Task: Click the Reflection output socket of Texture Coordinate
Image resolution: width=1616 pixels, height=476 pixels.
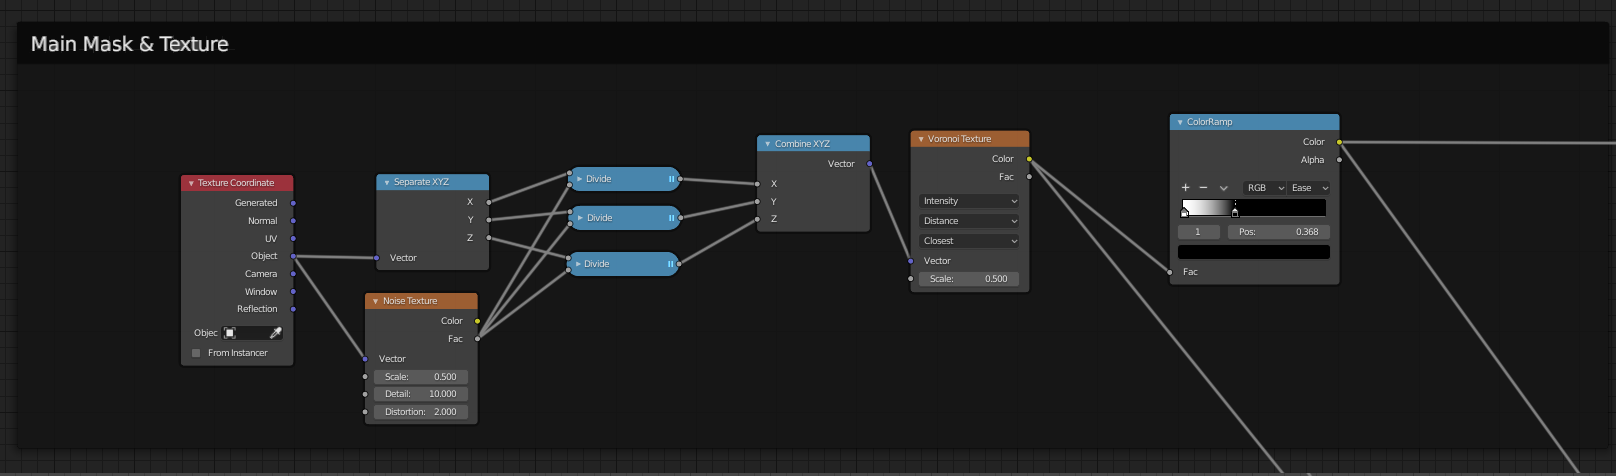Action: pyautogui.click(x=293, y=309)
